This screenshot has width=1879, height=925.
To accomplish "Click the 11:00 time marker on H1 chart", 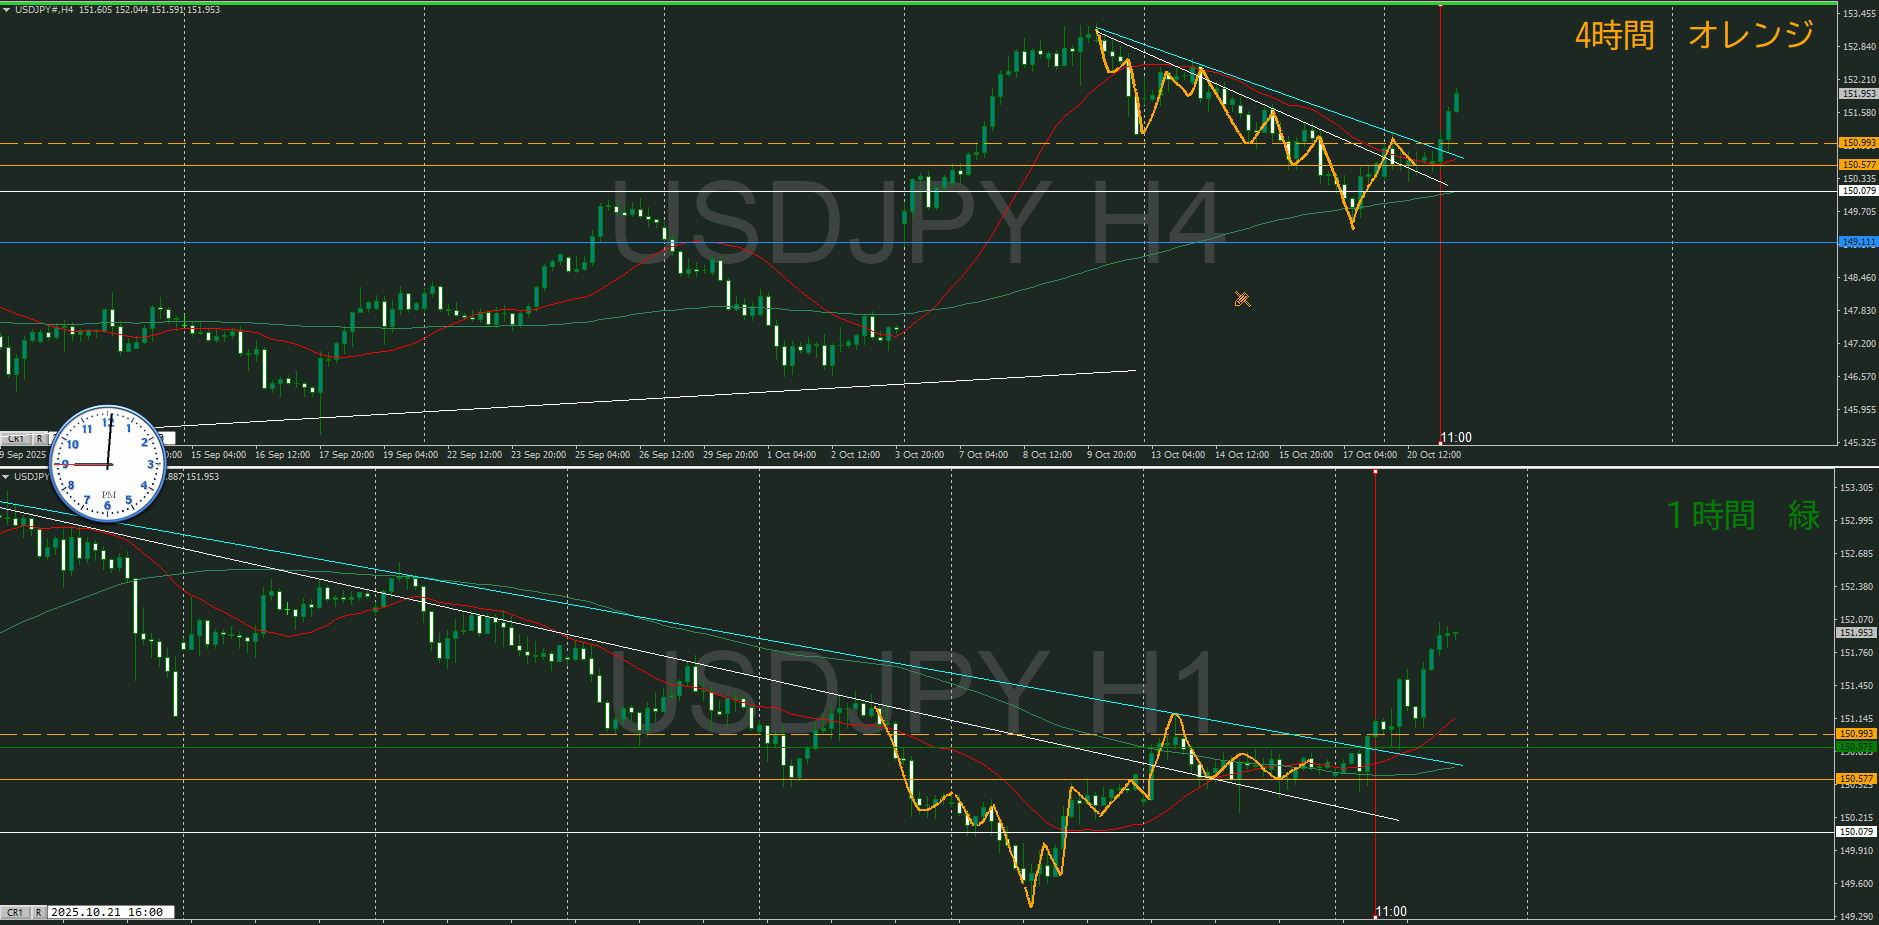I will (x=1391, y=911).
